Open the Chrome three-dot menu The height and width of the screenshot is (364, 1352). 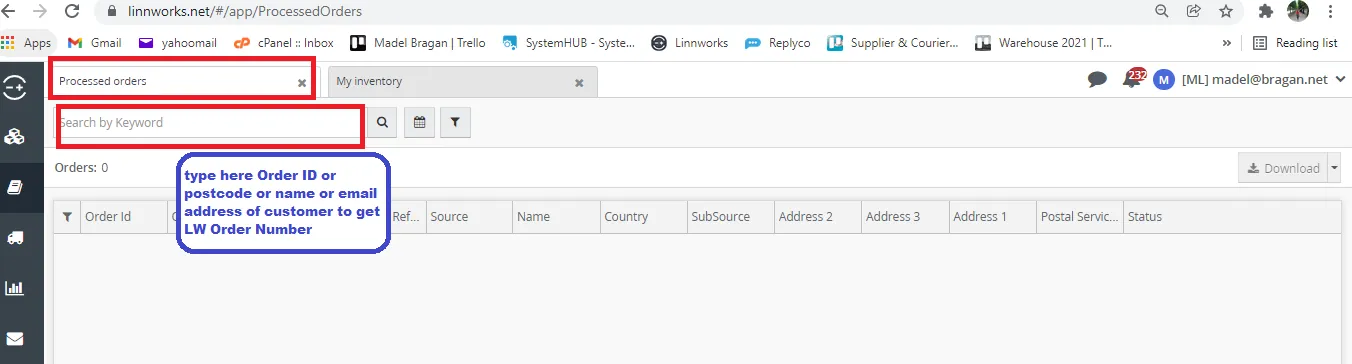1331,11
